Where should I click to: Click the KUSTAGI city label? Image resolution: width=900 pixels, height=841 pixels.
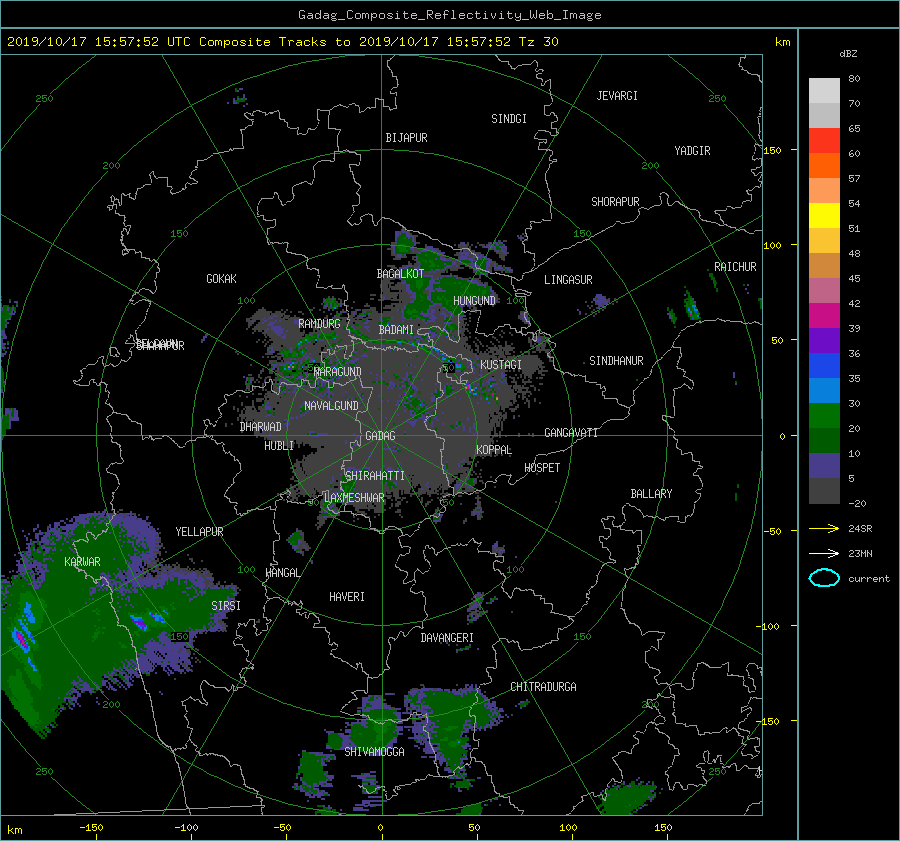tap(501, 365)
